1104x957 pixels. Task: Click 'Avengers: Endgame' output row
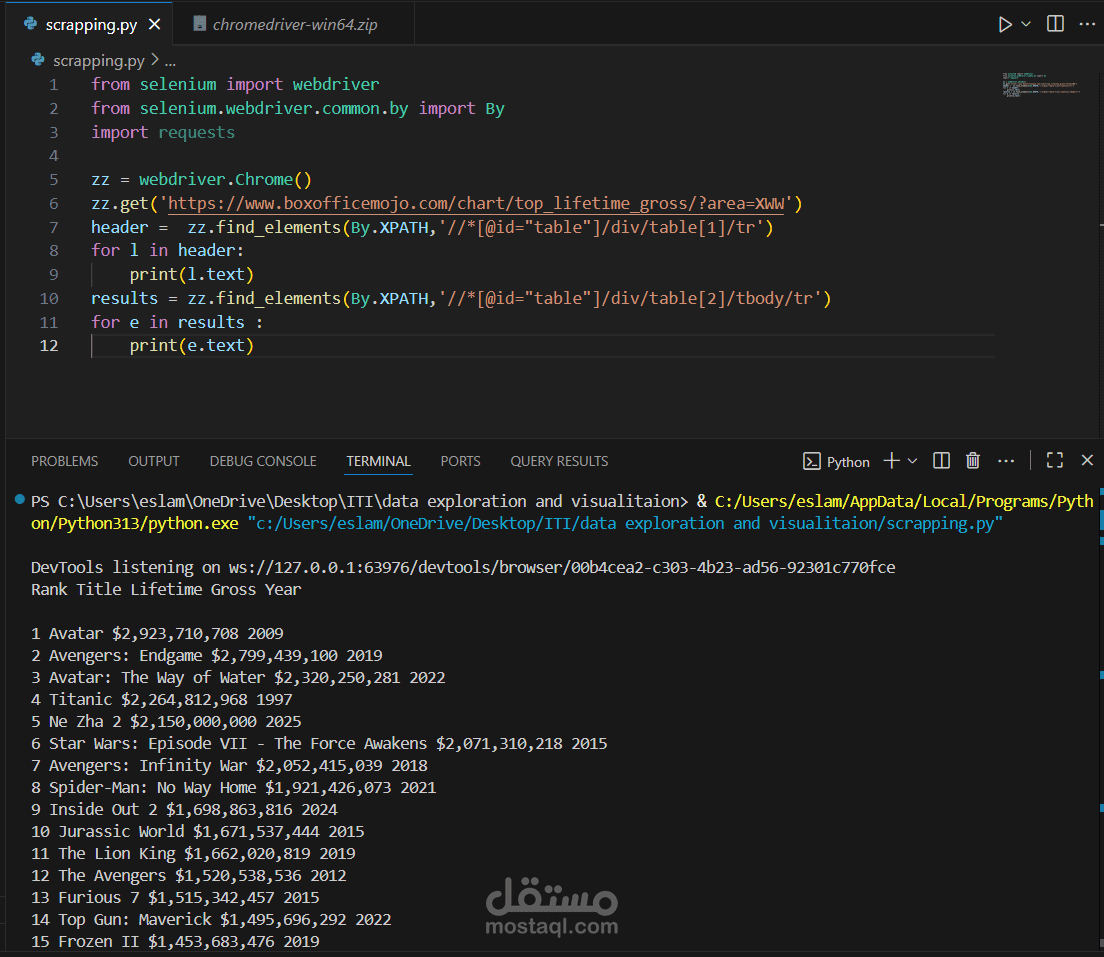tap(206, 656)
